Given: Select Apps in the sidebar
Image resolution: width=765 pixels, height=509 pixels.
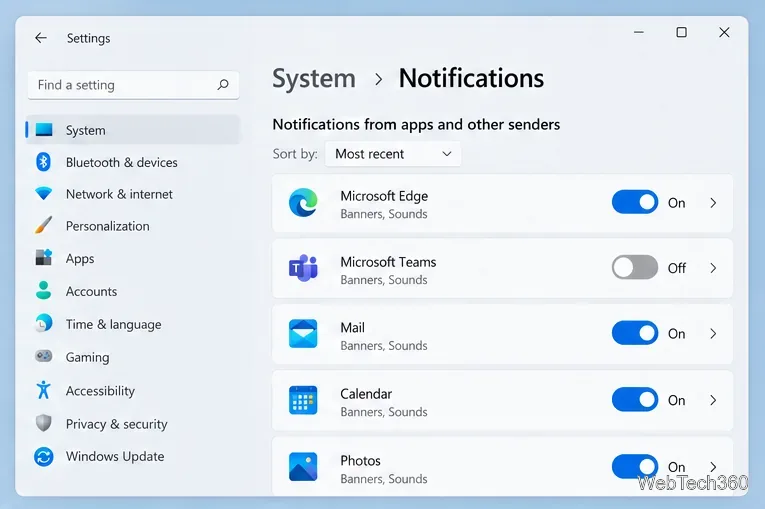Looking at the screenshot, I should (x=133, y=258).
